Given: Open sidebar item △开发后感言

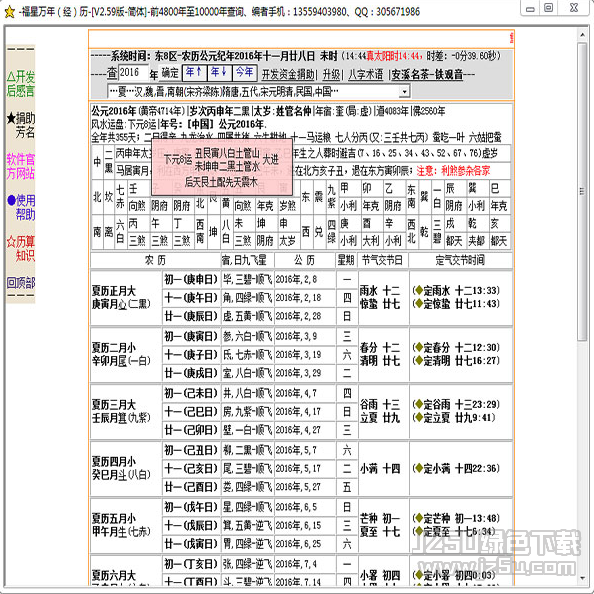Looking at the screenshot, I should [x=21, y=84].
